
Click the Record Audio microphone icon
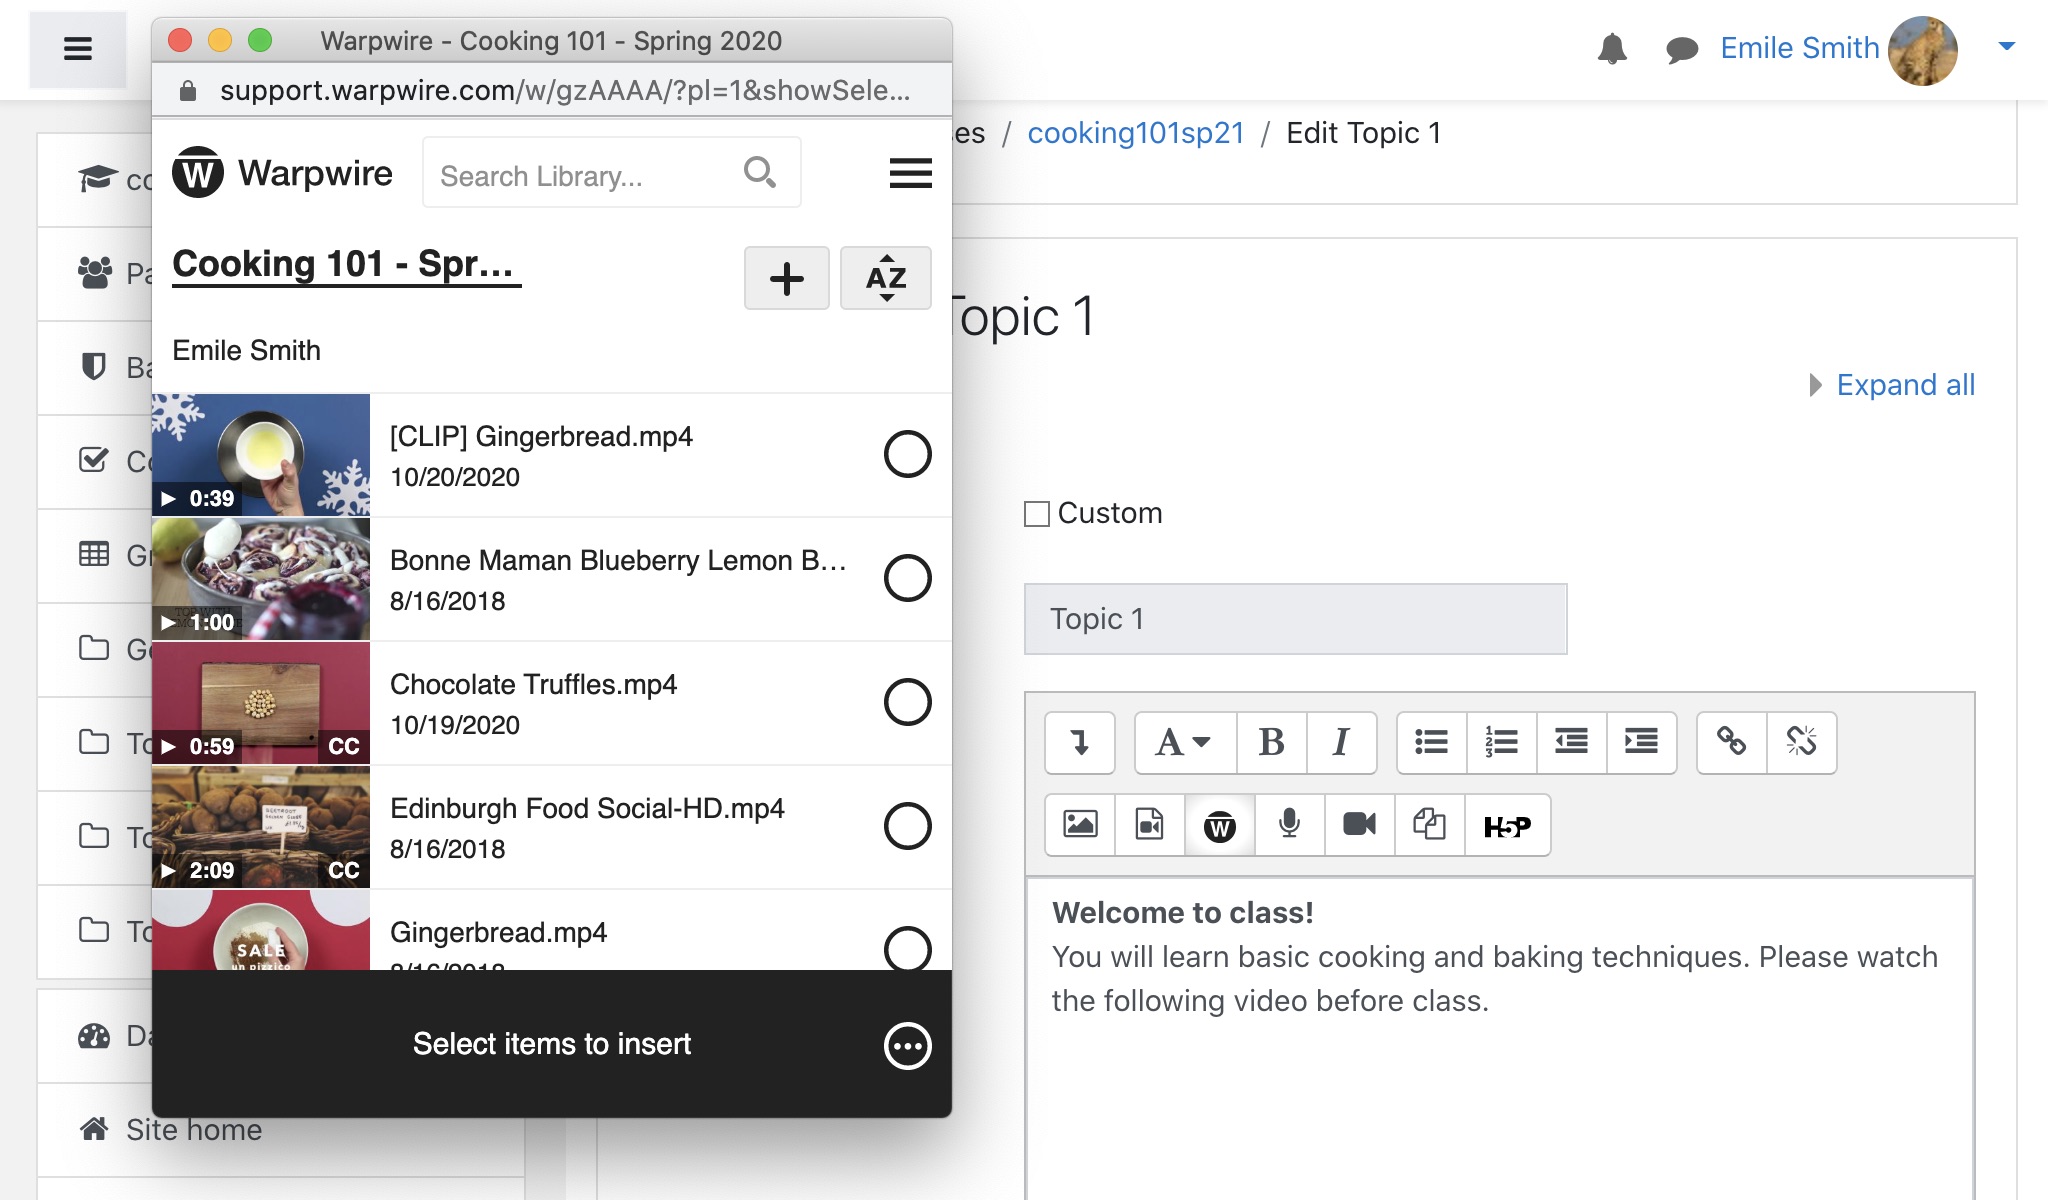[1290, 824]
